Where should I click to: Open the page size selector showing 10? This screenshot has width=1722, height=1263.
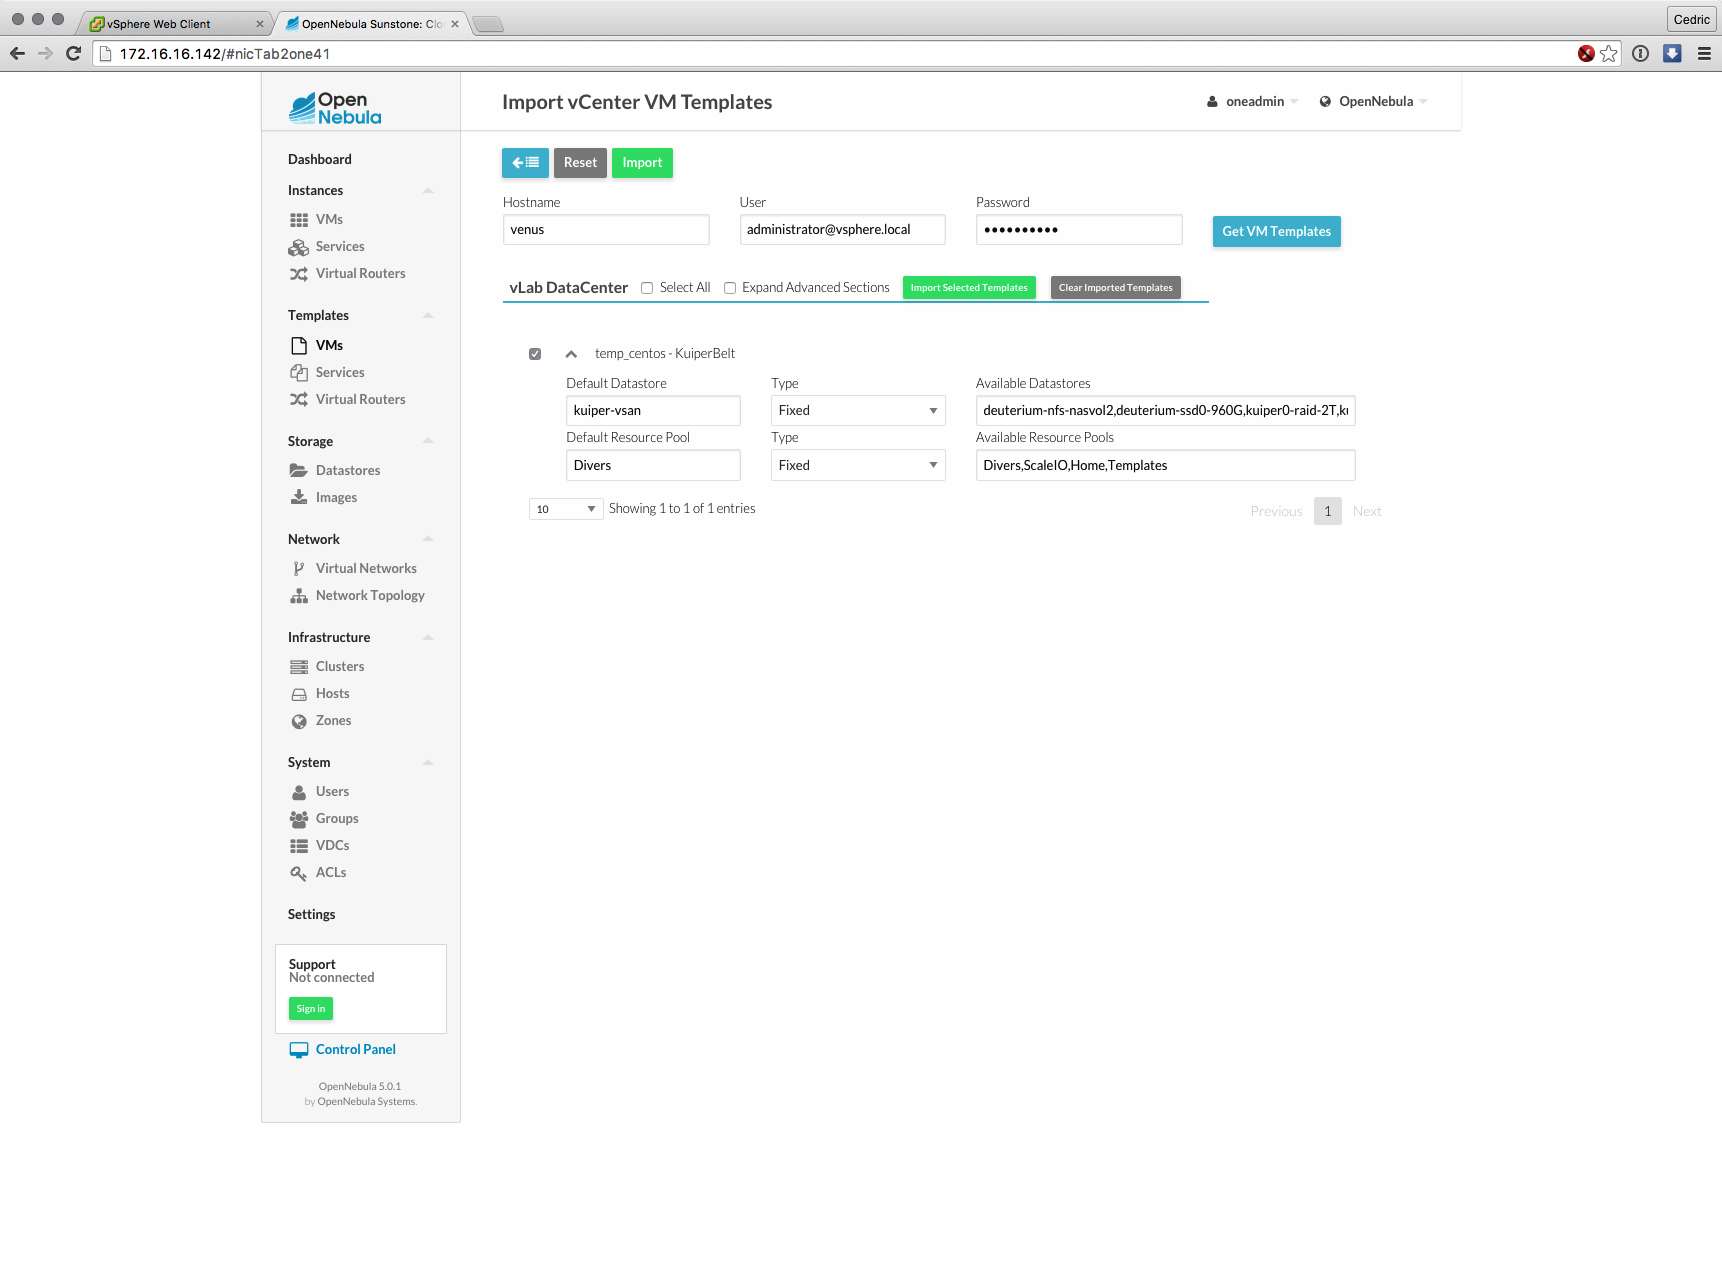(x=565, y=509)
